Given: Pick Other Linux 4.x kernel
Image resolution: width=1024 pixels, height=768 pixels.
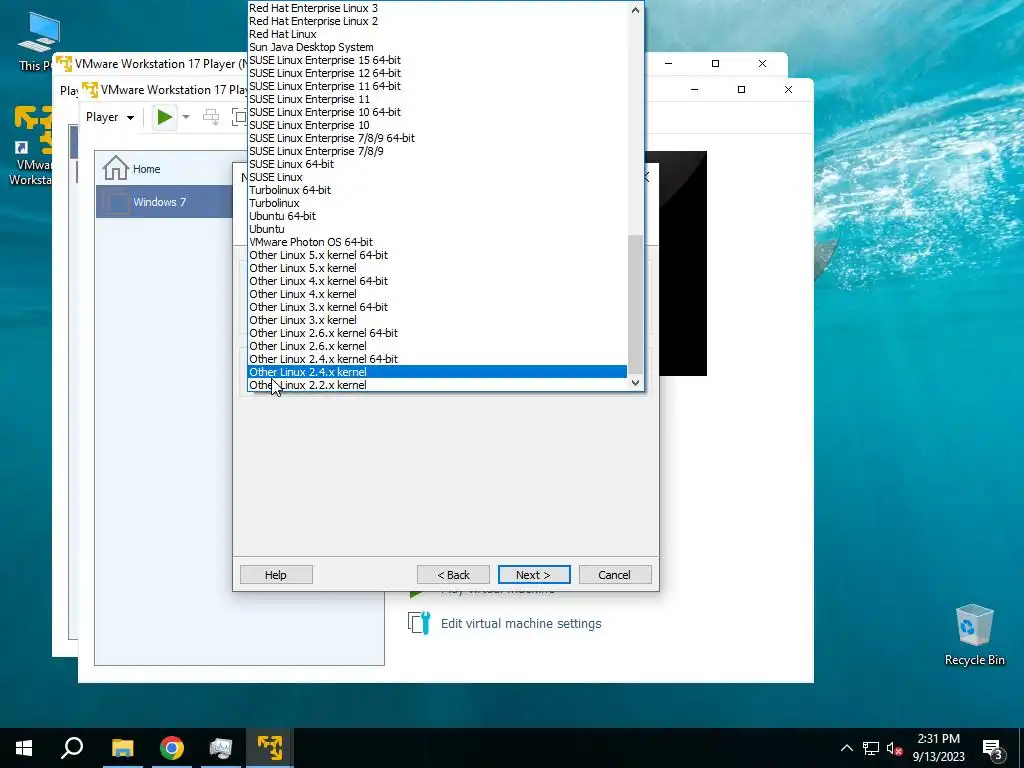Looking at the screenshot, I should 438,295.
